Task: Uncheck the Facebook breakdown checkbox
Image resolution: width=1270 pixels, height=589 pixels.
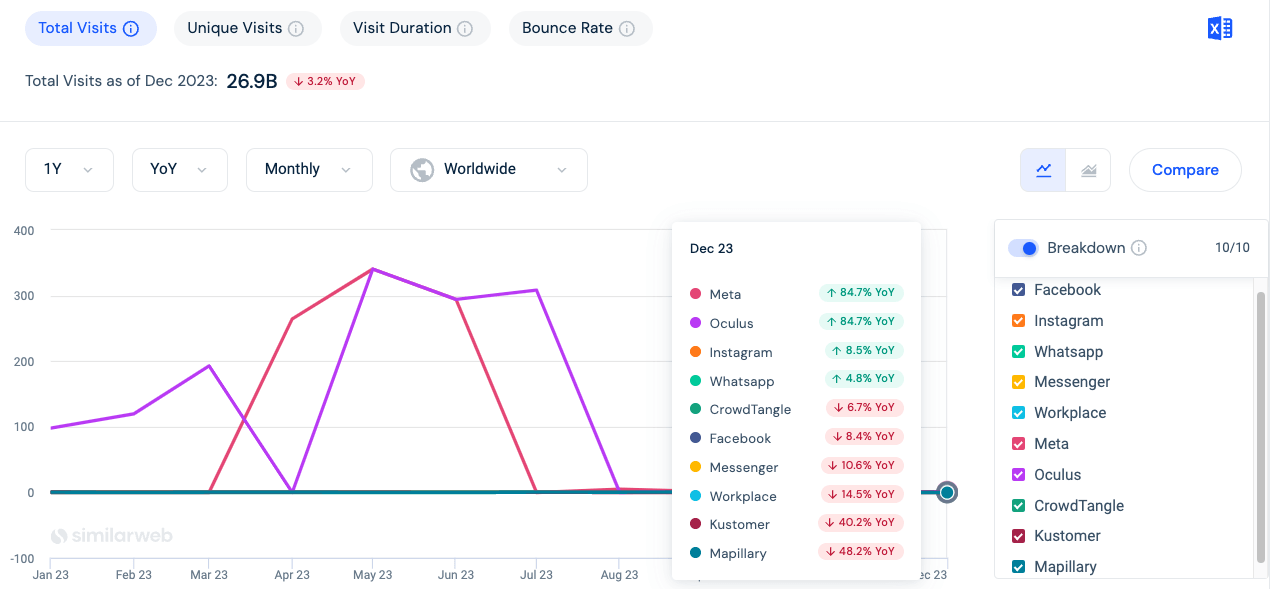Action: [x=1018, y=289]
